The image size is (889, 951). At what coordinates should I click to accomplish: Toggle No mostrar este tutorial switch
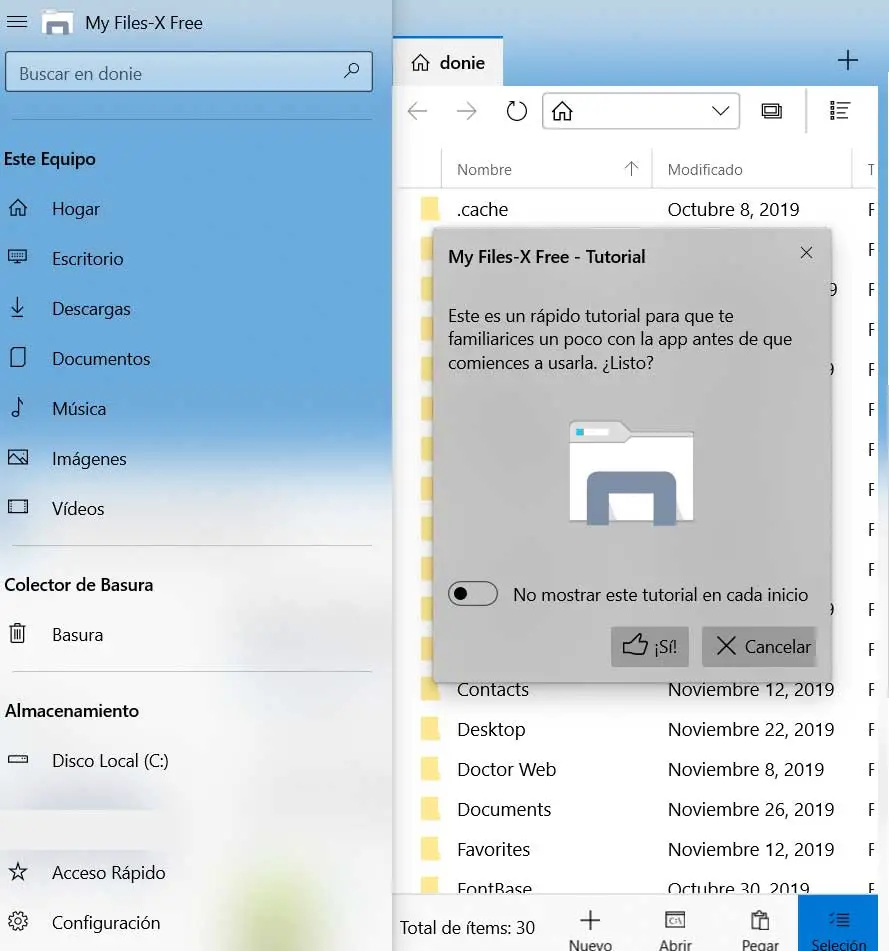coord(473,594)
